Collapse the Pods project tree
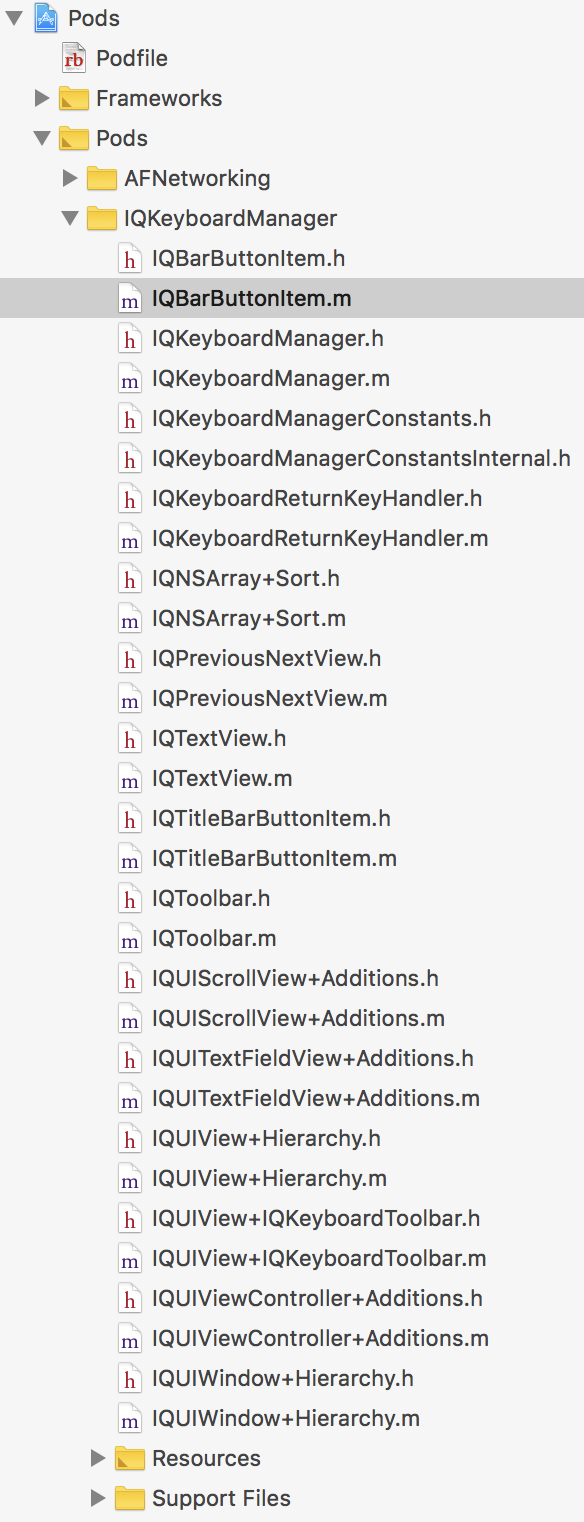Screen dimensions: 584x1522 pyautogui.click(x=13, y=18)
